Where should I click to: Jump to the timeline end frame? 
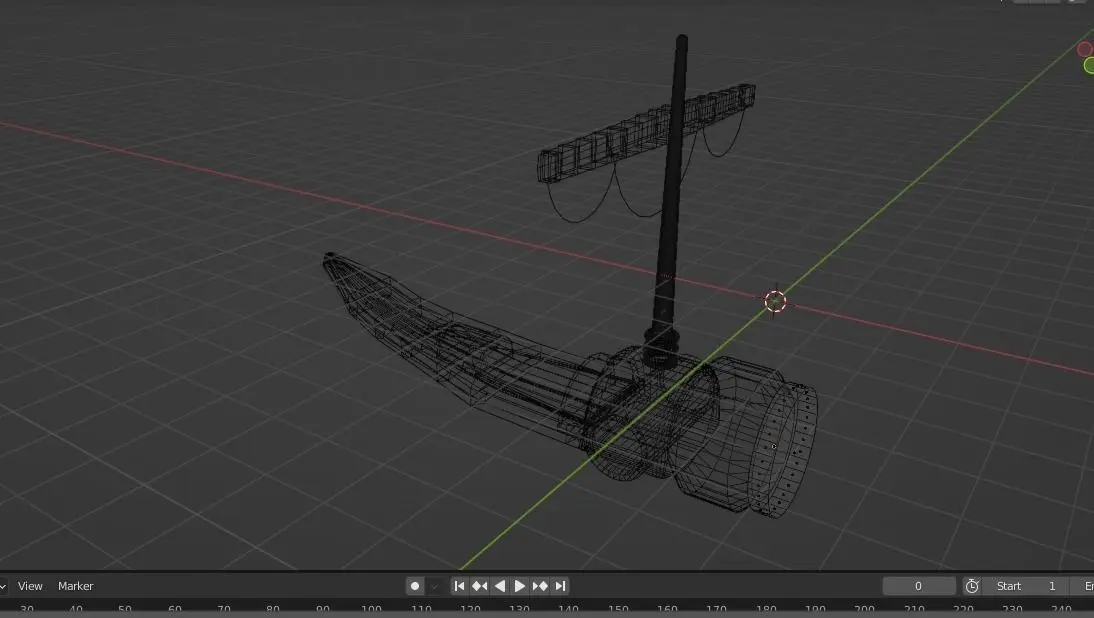tap(560, 586)
